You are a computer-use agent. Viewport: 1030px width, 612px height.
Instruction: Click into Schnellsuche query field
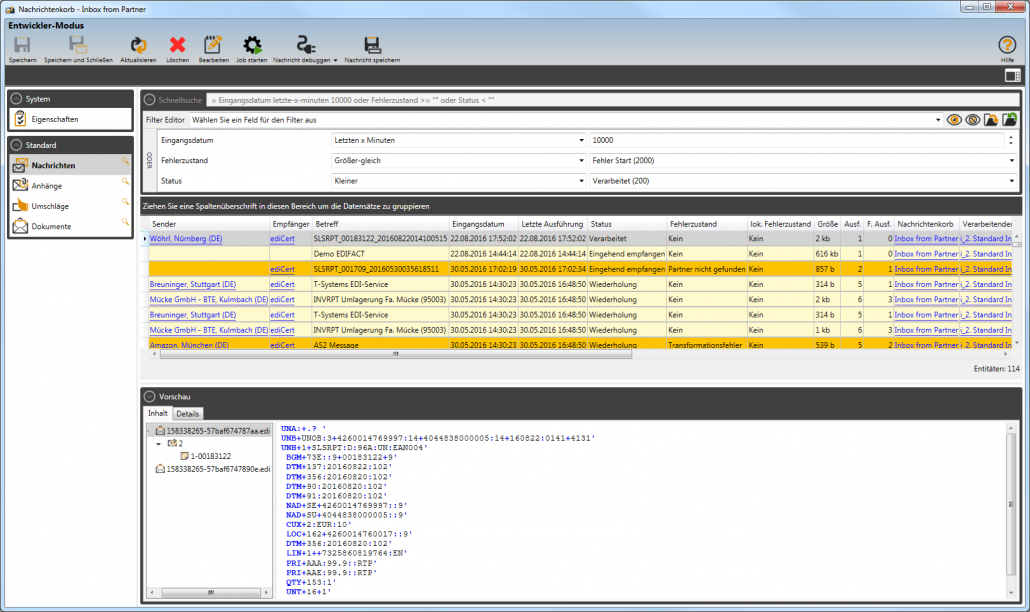[x=612, y=100]
